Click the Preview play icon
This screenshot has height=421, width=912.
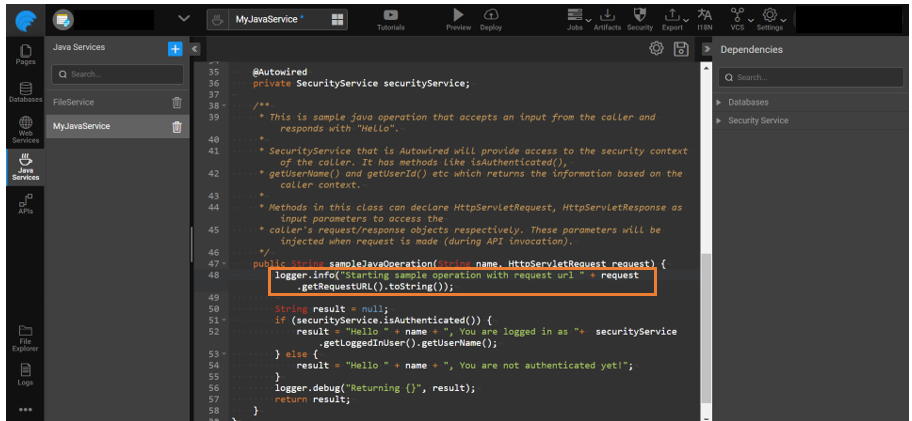458,15
